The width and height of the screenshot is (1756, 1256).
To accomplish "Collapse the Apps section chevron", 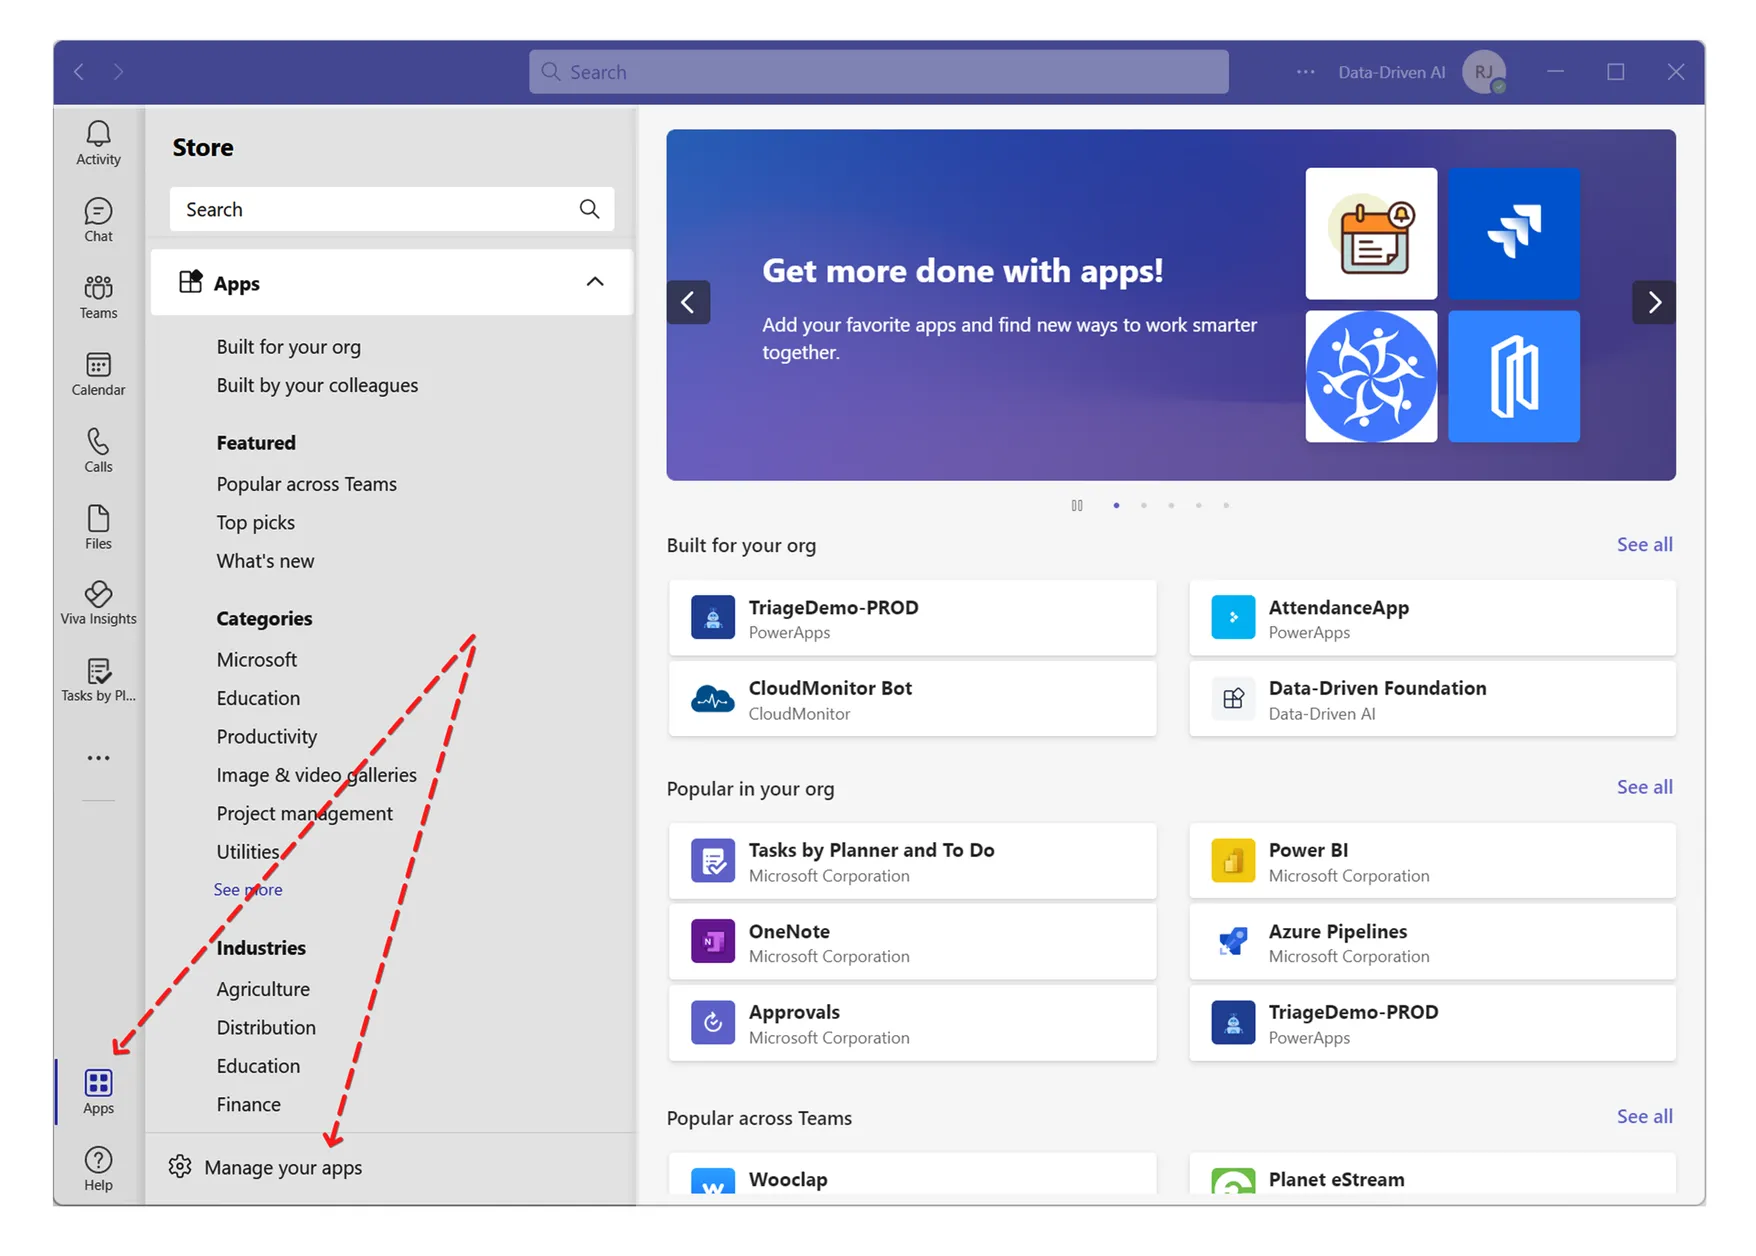I will 595,282.
